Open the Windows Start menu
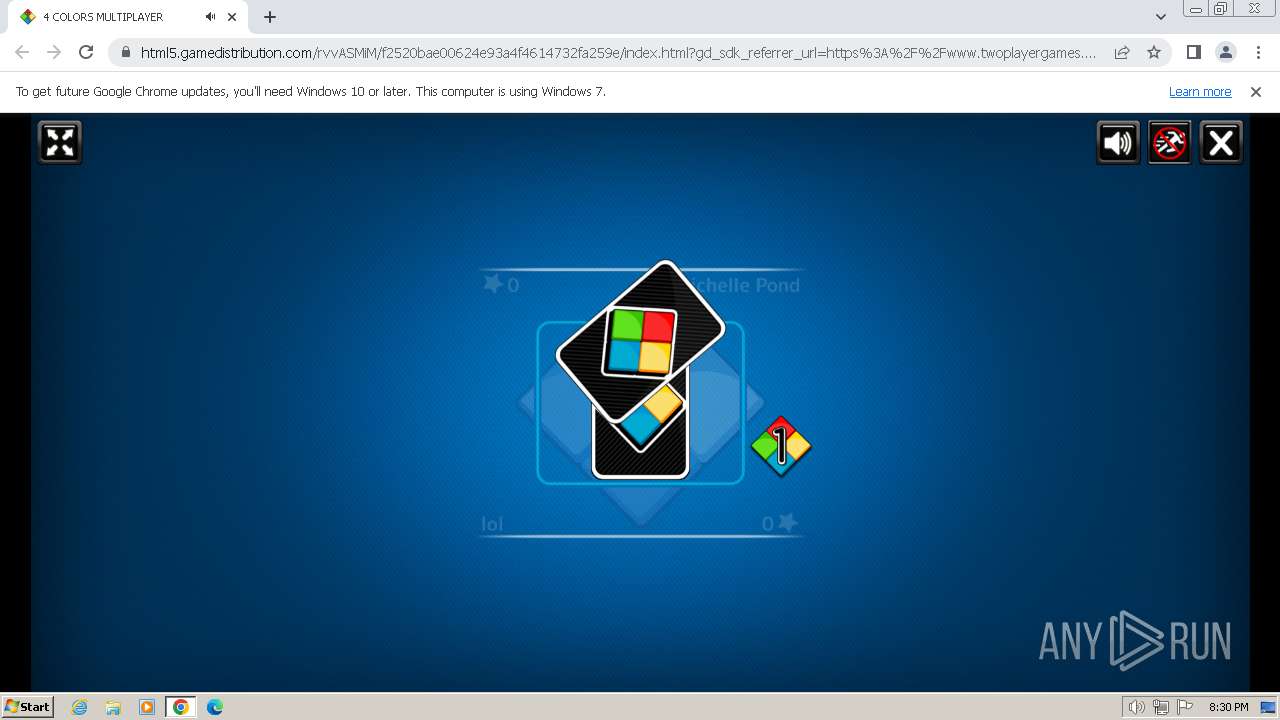The image size is (1280, 720). coord(28,706)
